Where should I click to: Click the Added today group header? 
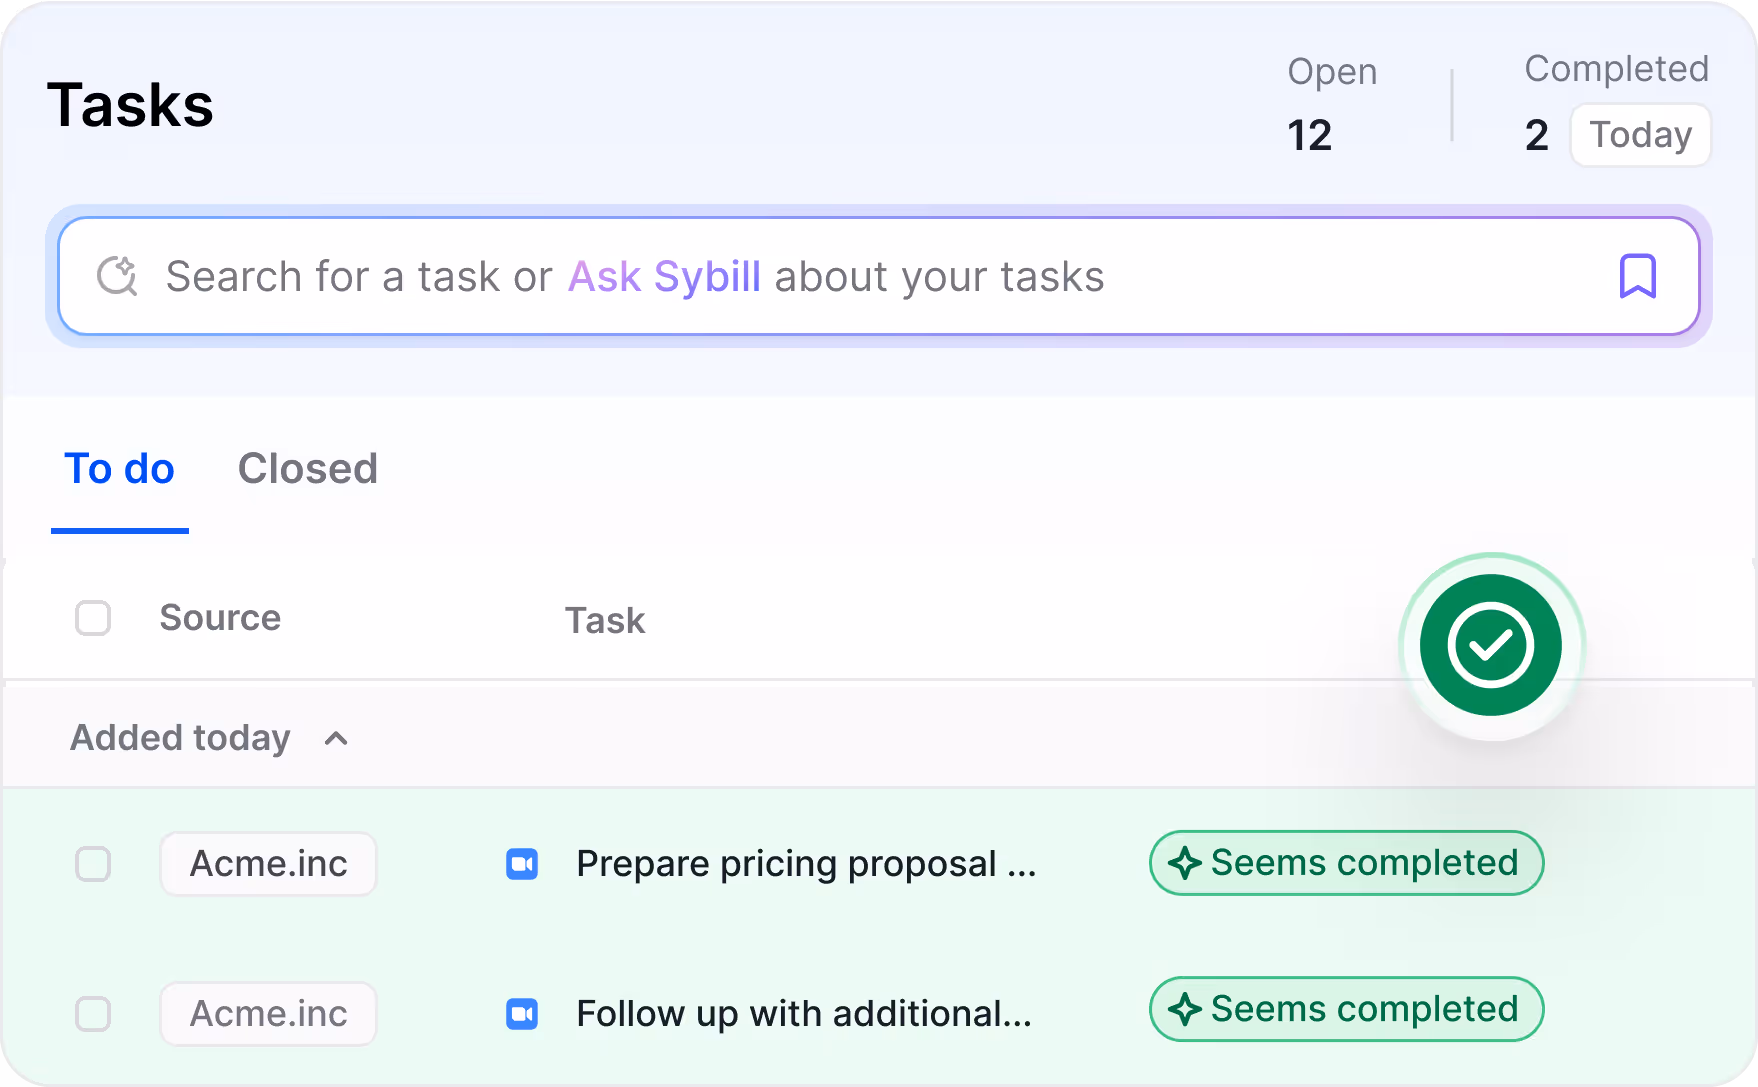coord(180,738)
